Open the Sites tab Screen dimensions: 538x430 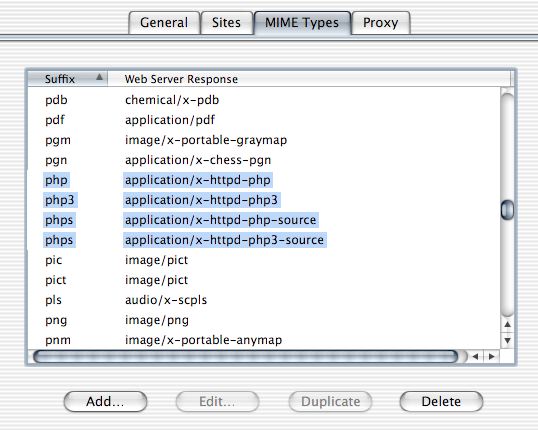pyautogui.click(x=226, y=23)
